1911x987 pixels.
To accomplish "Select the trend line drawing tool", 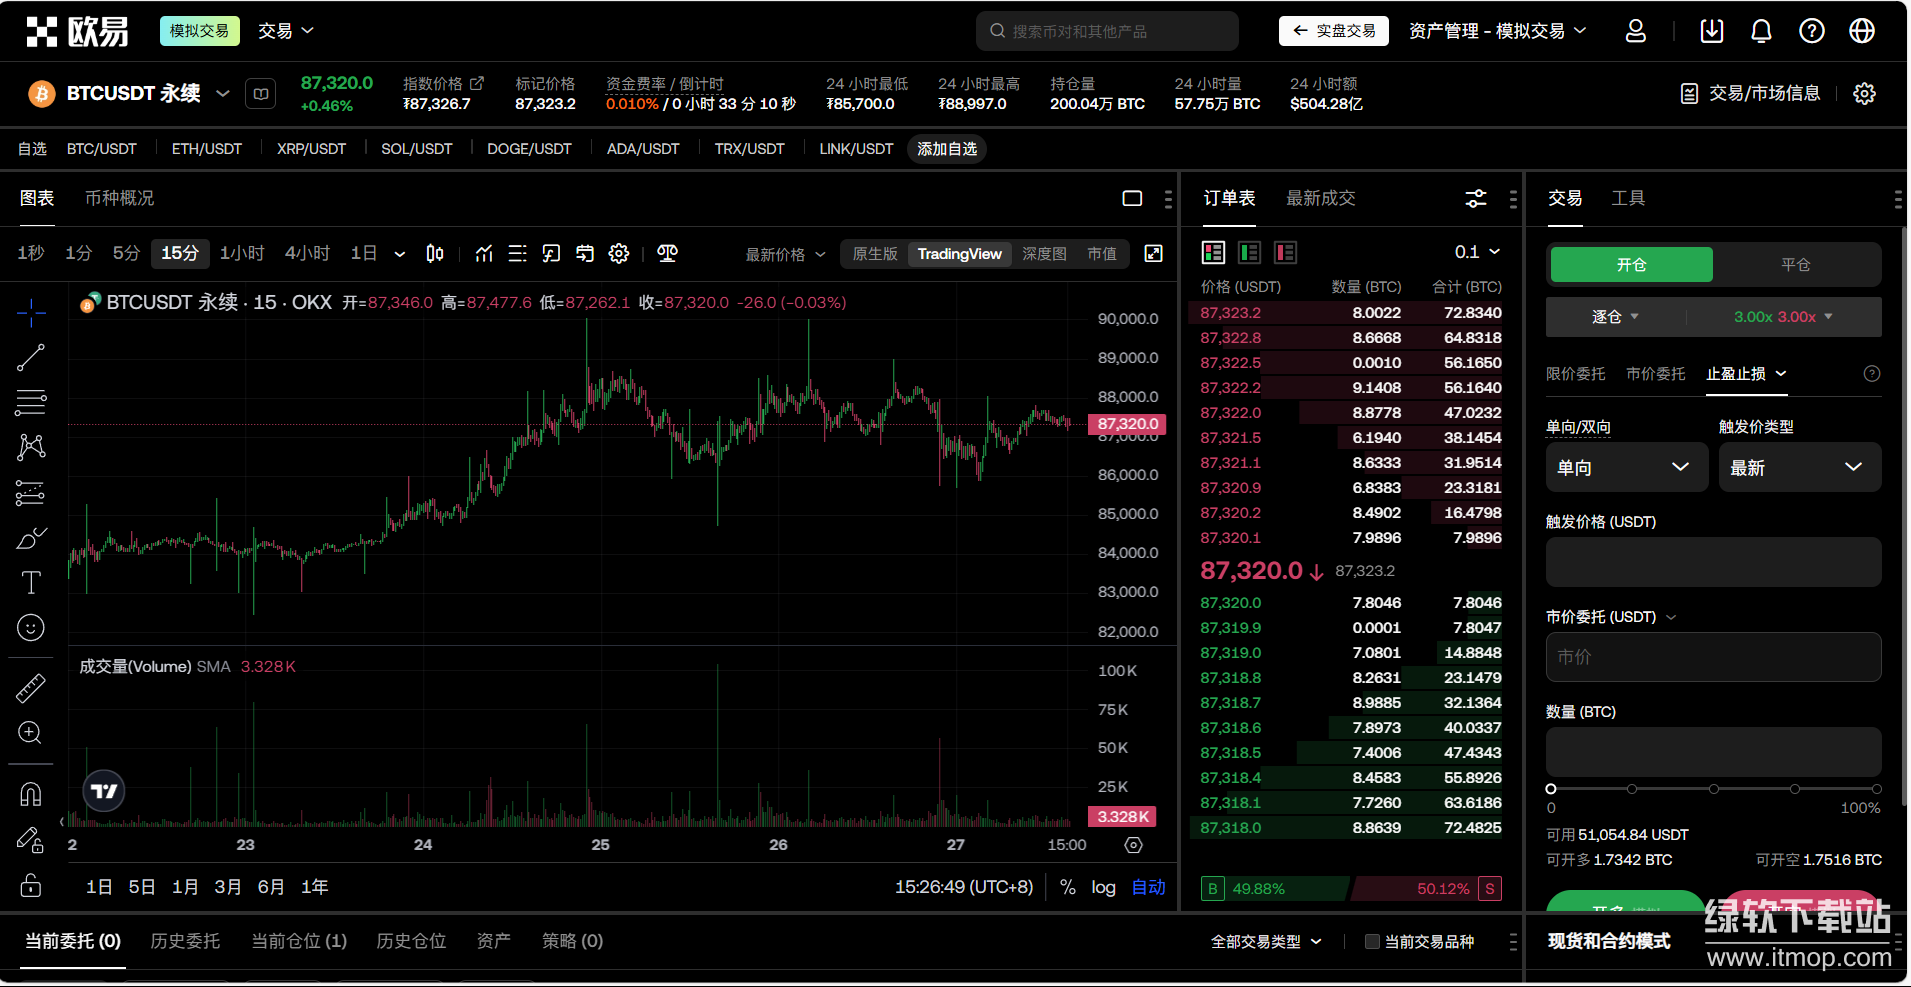I will click(x=31, y=357).
